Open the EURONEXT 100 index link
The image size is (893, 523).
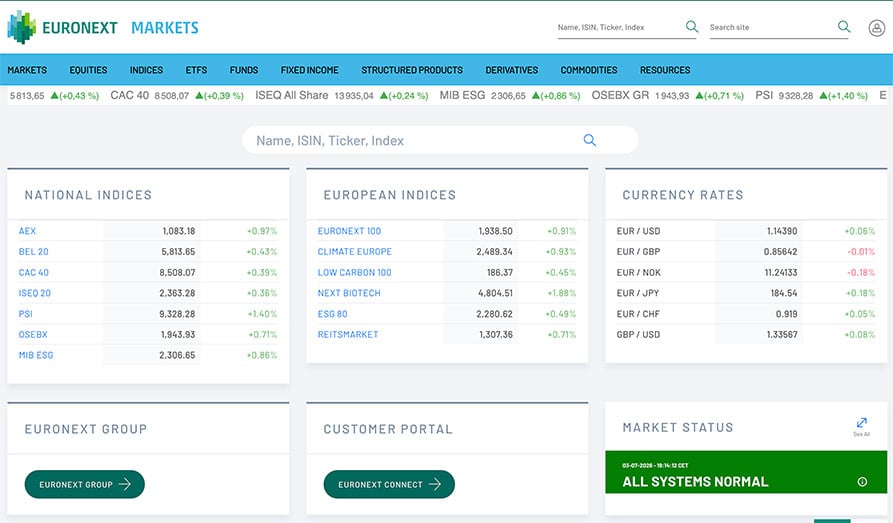coord(349,231)
